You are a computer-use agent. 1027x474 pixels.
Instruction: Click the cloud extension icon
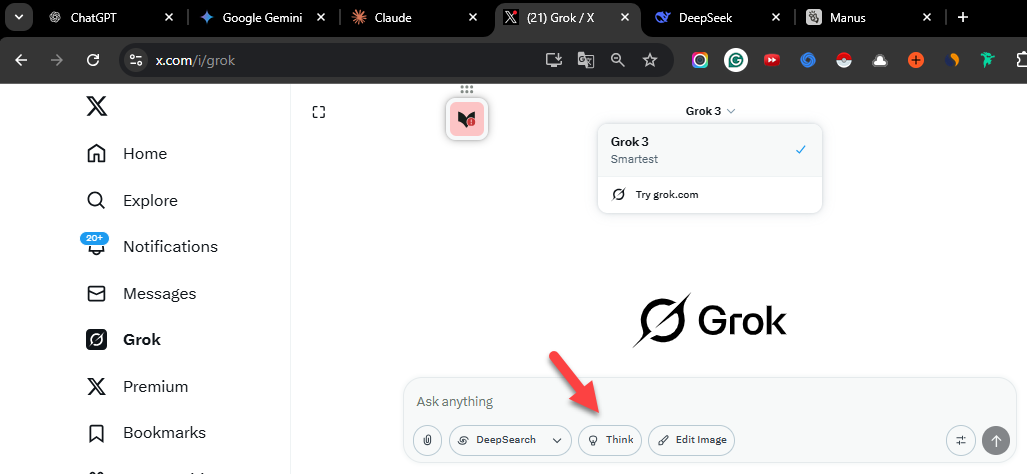click(880, 60)
